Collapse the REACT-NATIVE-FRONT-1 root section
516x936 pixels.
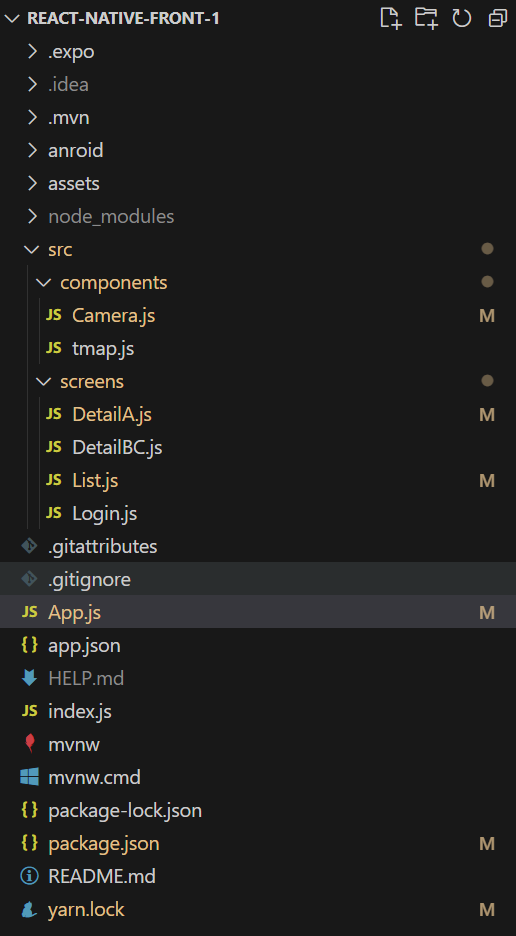pyautogui.click(x=11, y=19)
